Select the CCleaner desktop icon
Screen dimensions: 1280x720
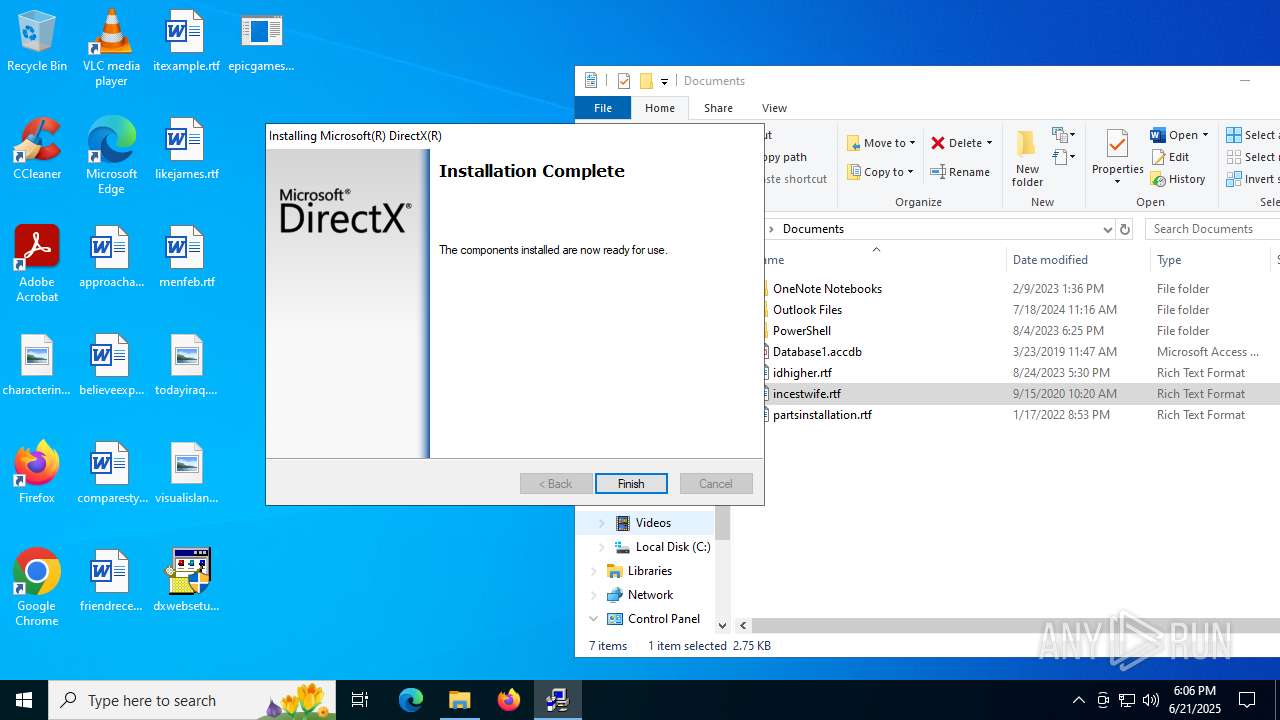click(37, 149)
